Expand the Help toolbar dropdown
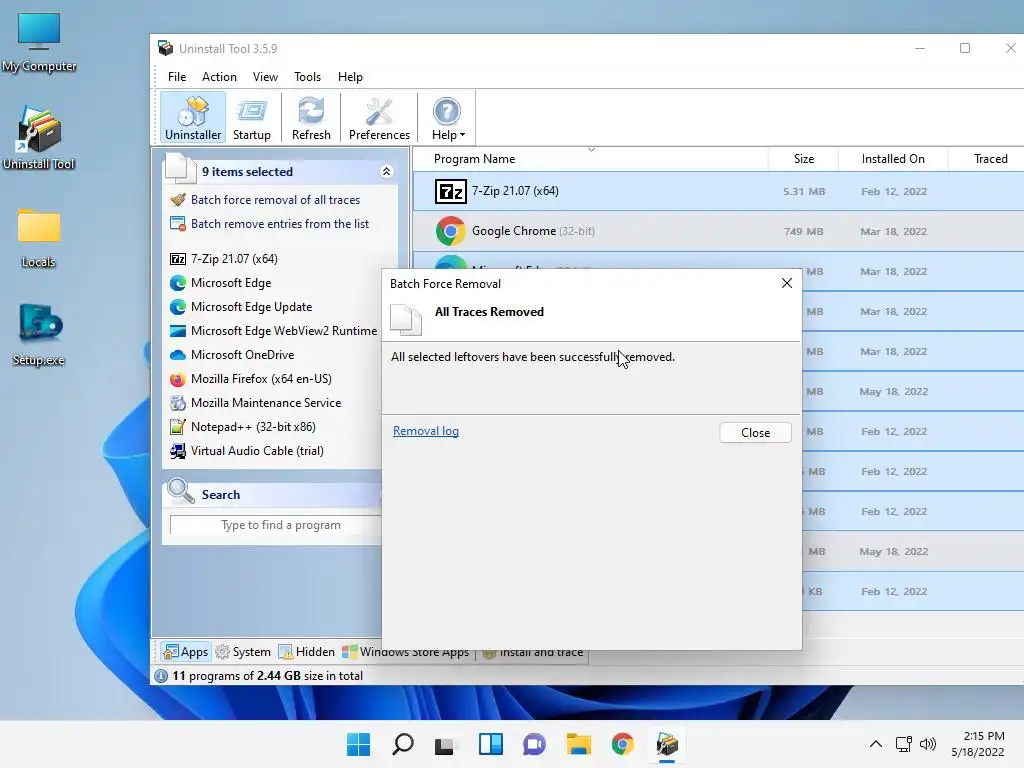This screenshot has width=1024, height=768. point(448,118)
